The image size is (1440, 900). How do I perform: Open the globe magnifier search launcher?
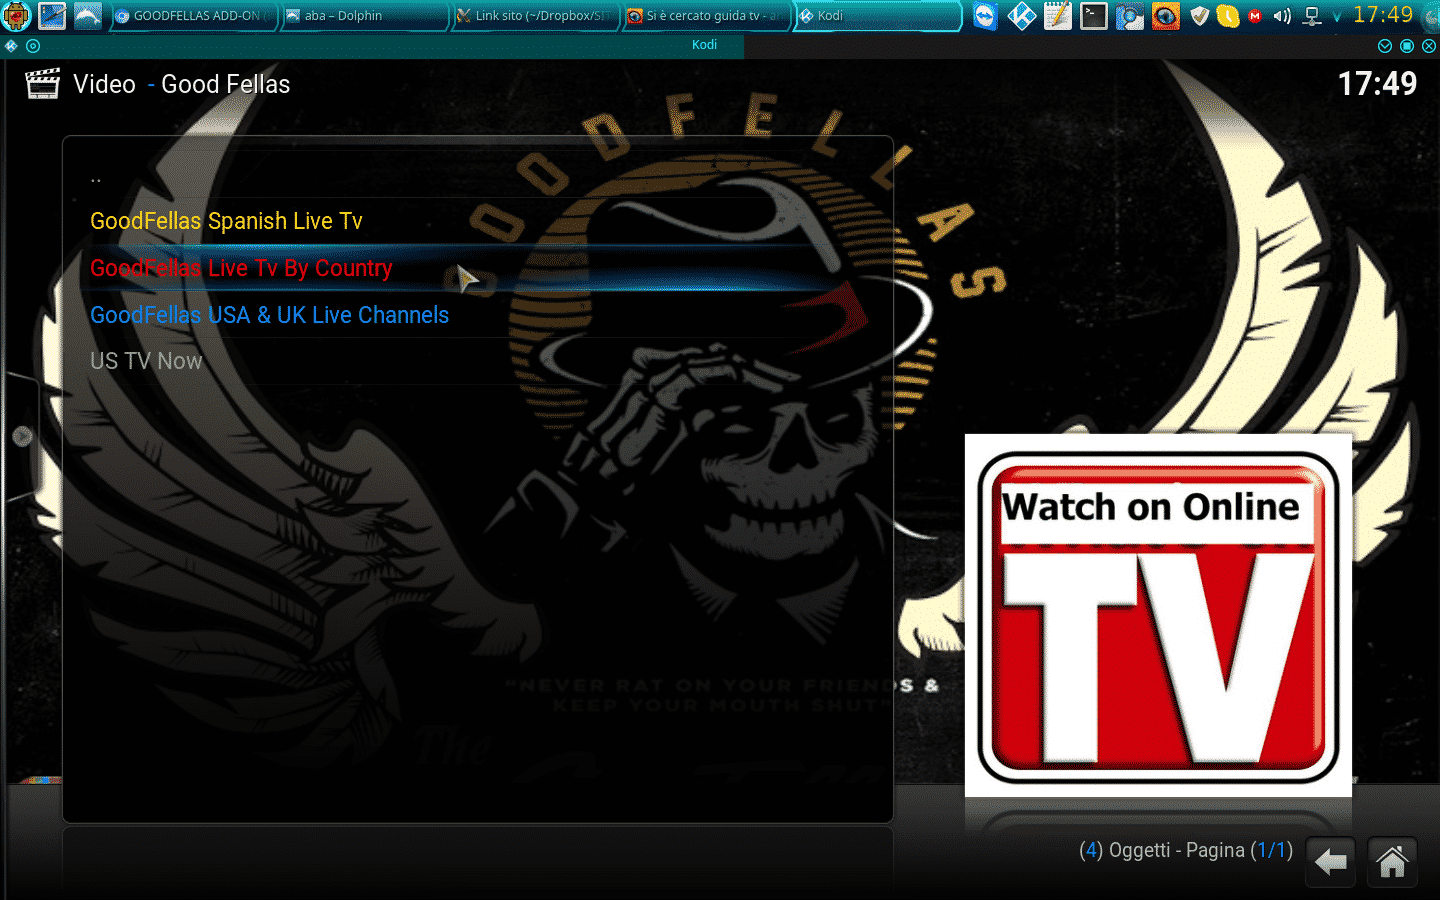[1129, 16]
